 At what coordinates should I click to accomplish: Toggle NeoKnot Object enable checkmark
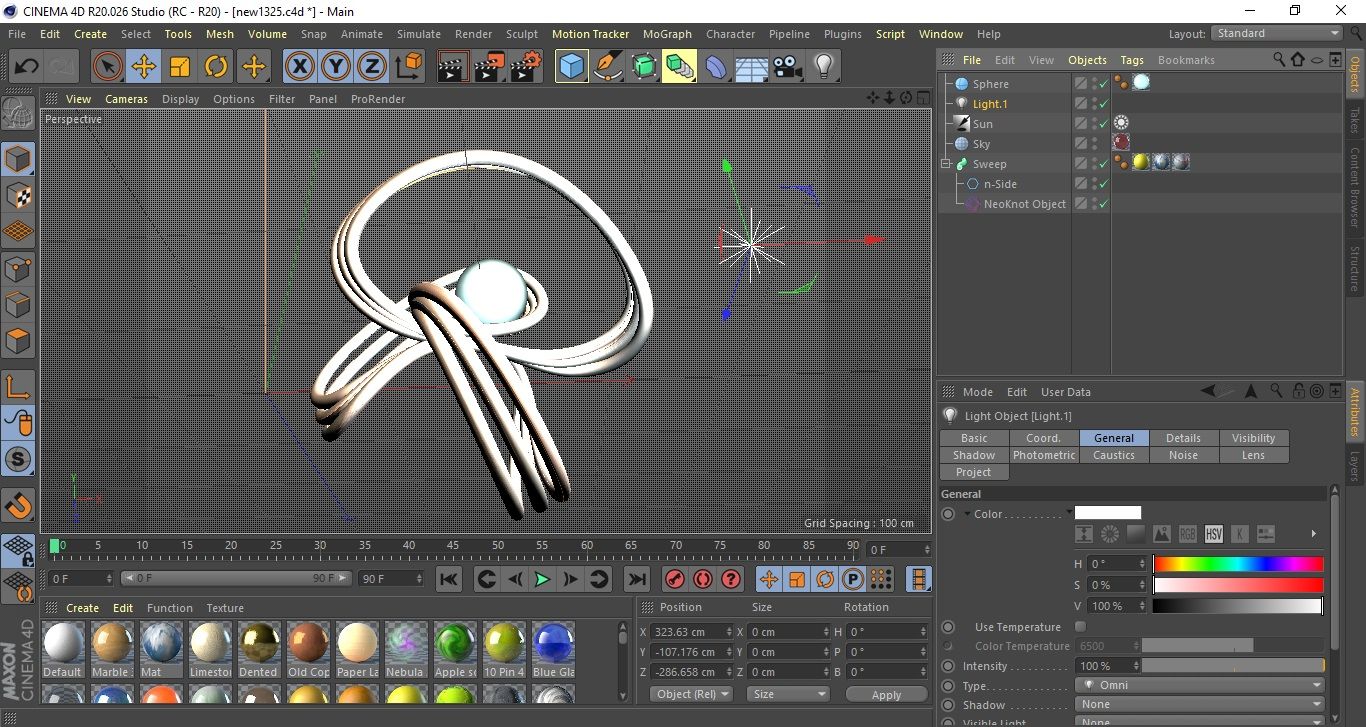1103,204
